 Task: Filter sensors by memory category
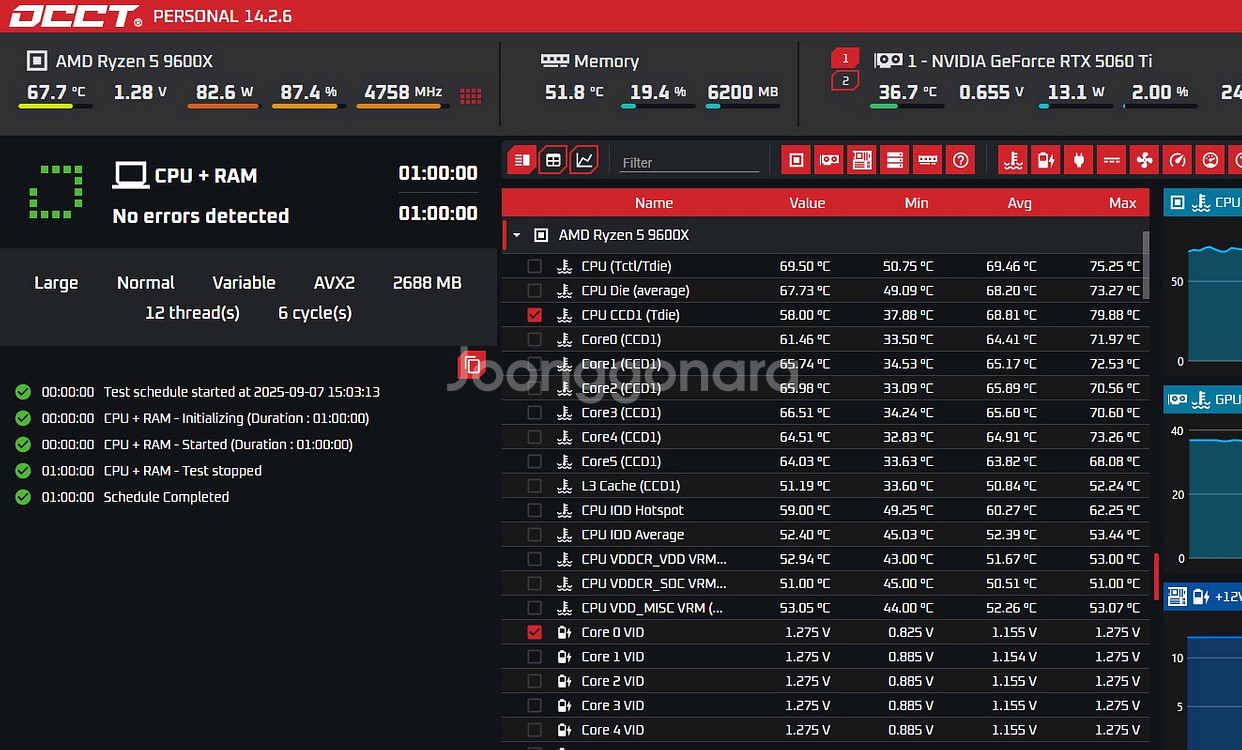tap(928, 160)
